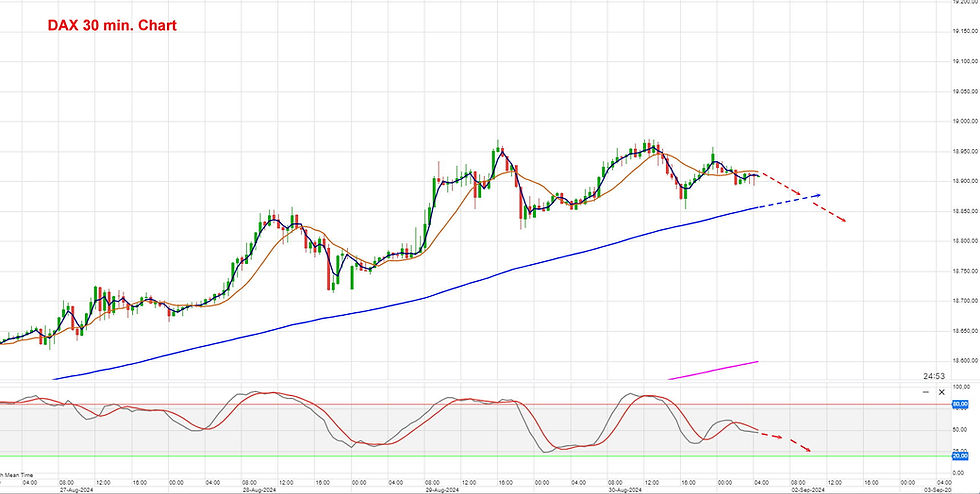980x494 pixels.
Task: Click the 18,650.00 price axis label
Action: [964, 331]
